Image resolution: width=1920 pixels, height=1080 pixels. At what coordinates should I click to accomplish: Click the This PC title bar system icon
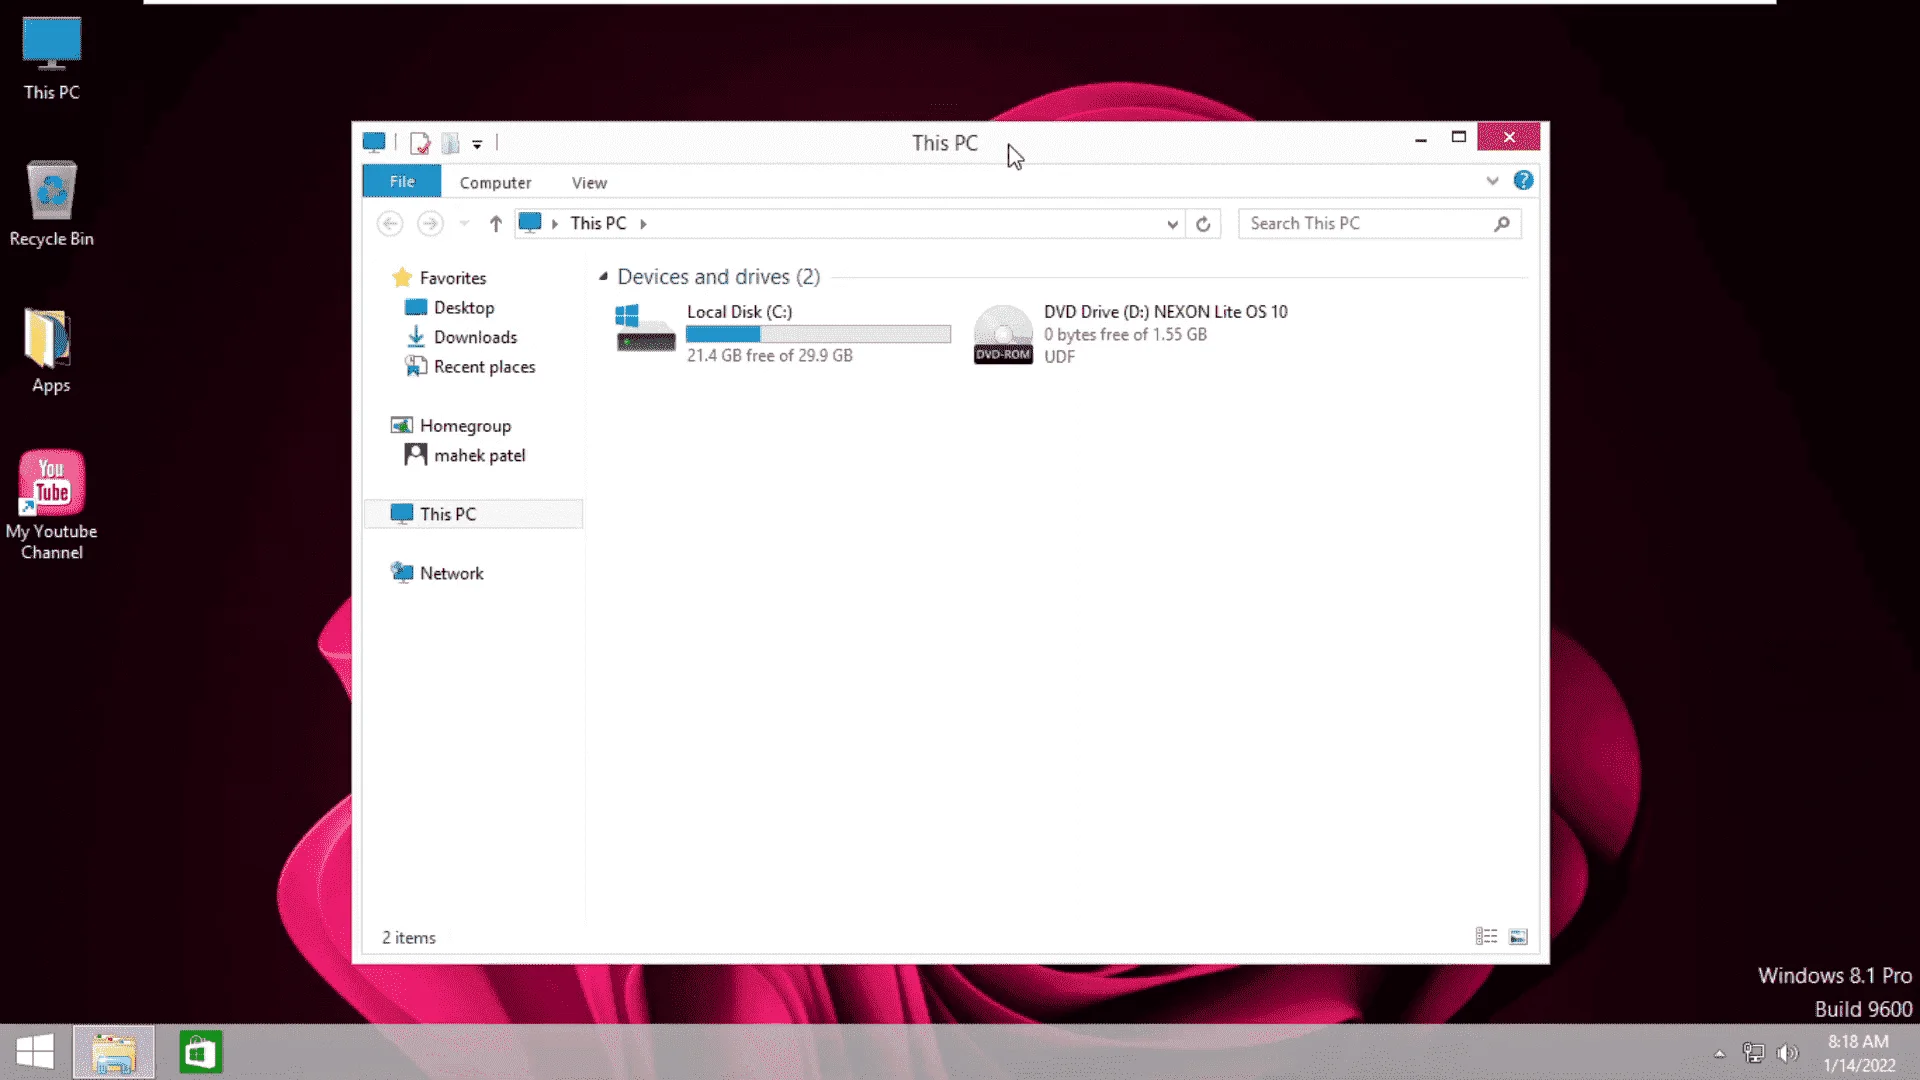(374, 143)
